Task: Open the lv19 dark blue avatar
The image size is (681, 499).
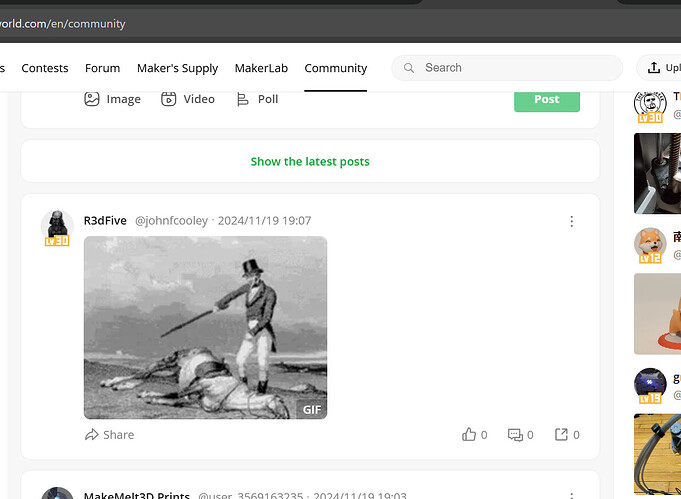Action: click(x=650, y=385)
